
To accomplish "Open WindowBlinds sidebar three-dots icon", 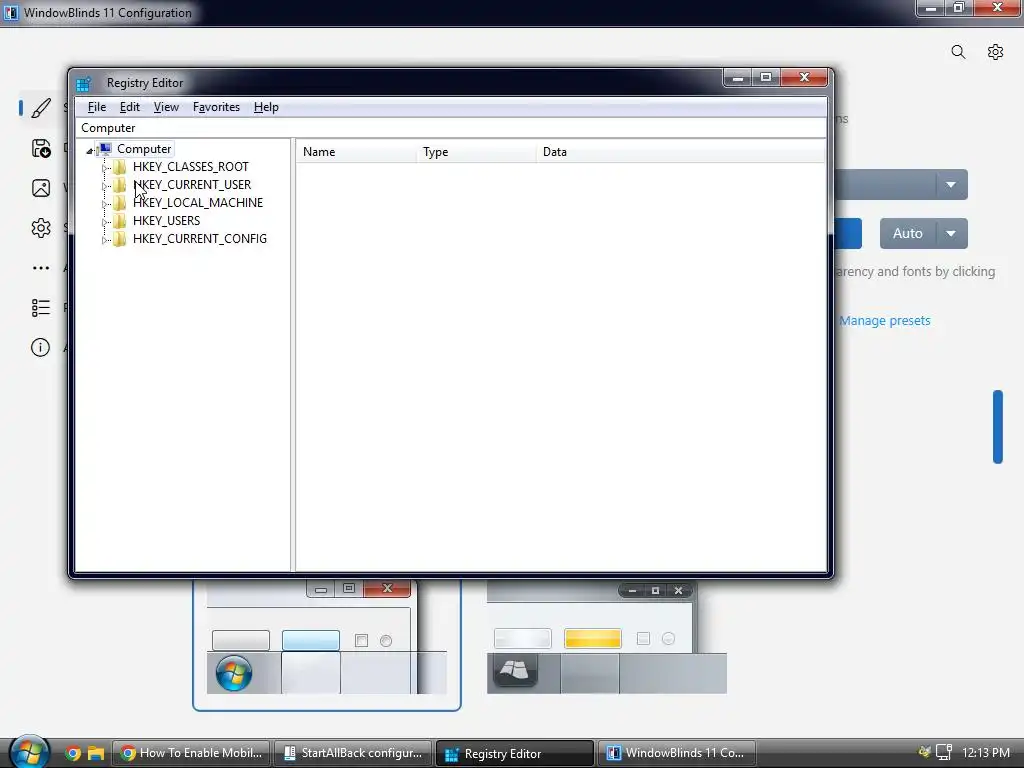I will click(x=40, y=268).
